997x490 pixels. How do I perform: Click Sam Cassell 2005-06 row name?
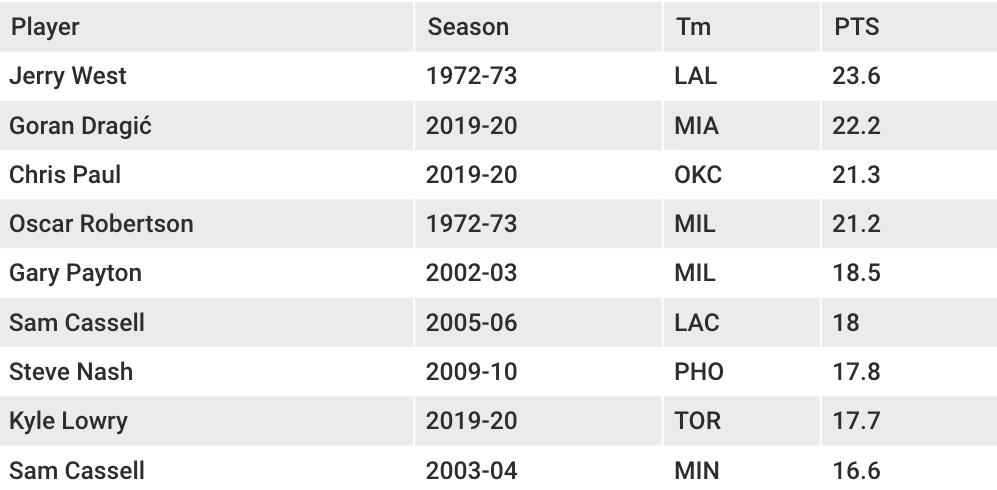coord(77,322)
